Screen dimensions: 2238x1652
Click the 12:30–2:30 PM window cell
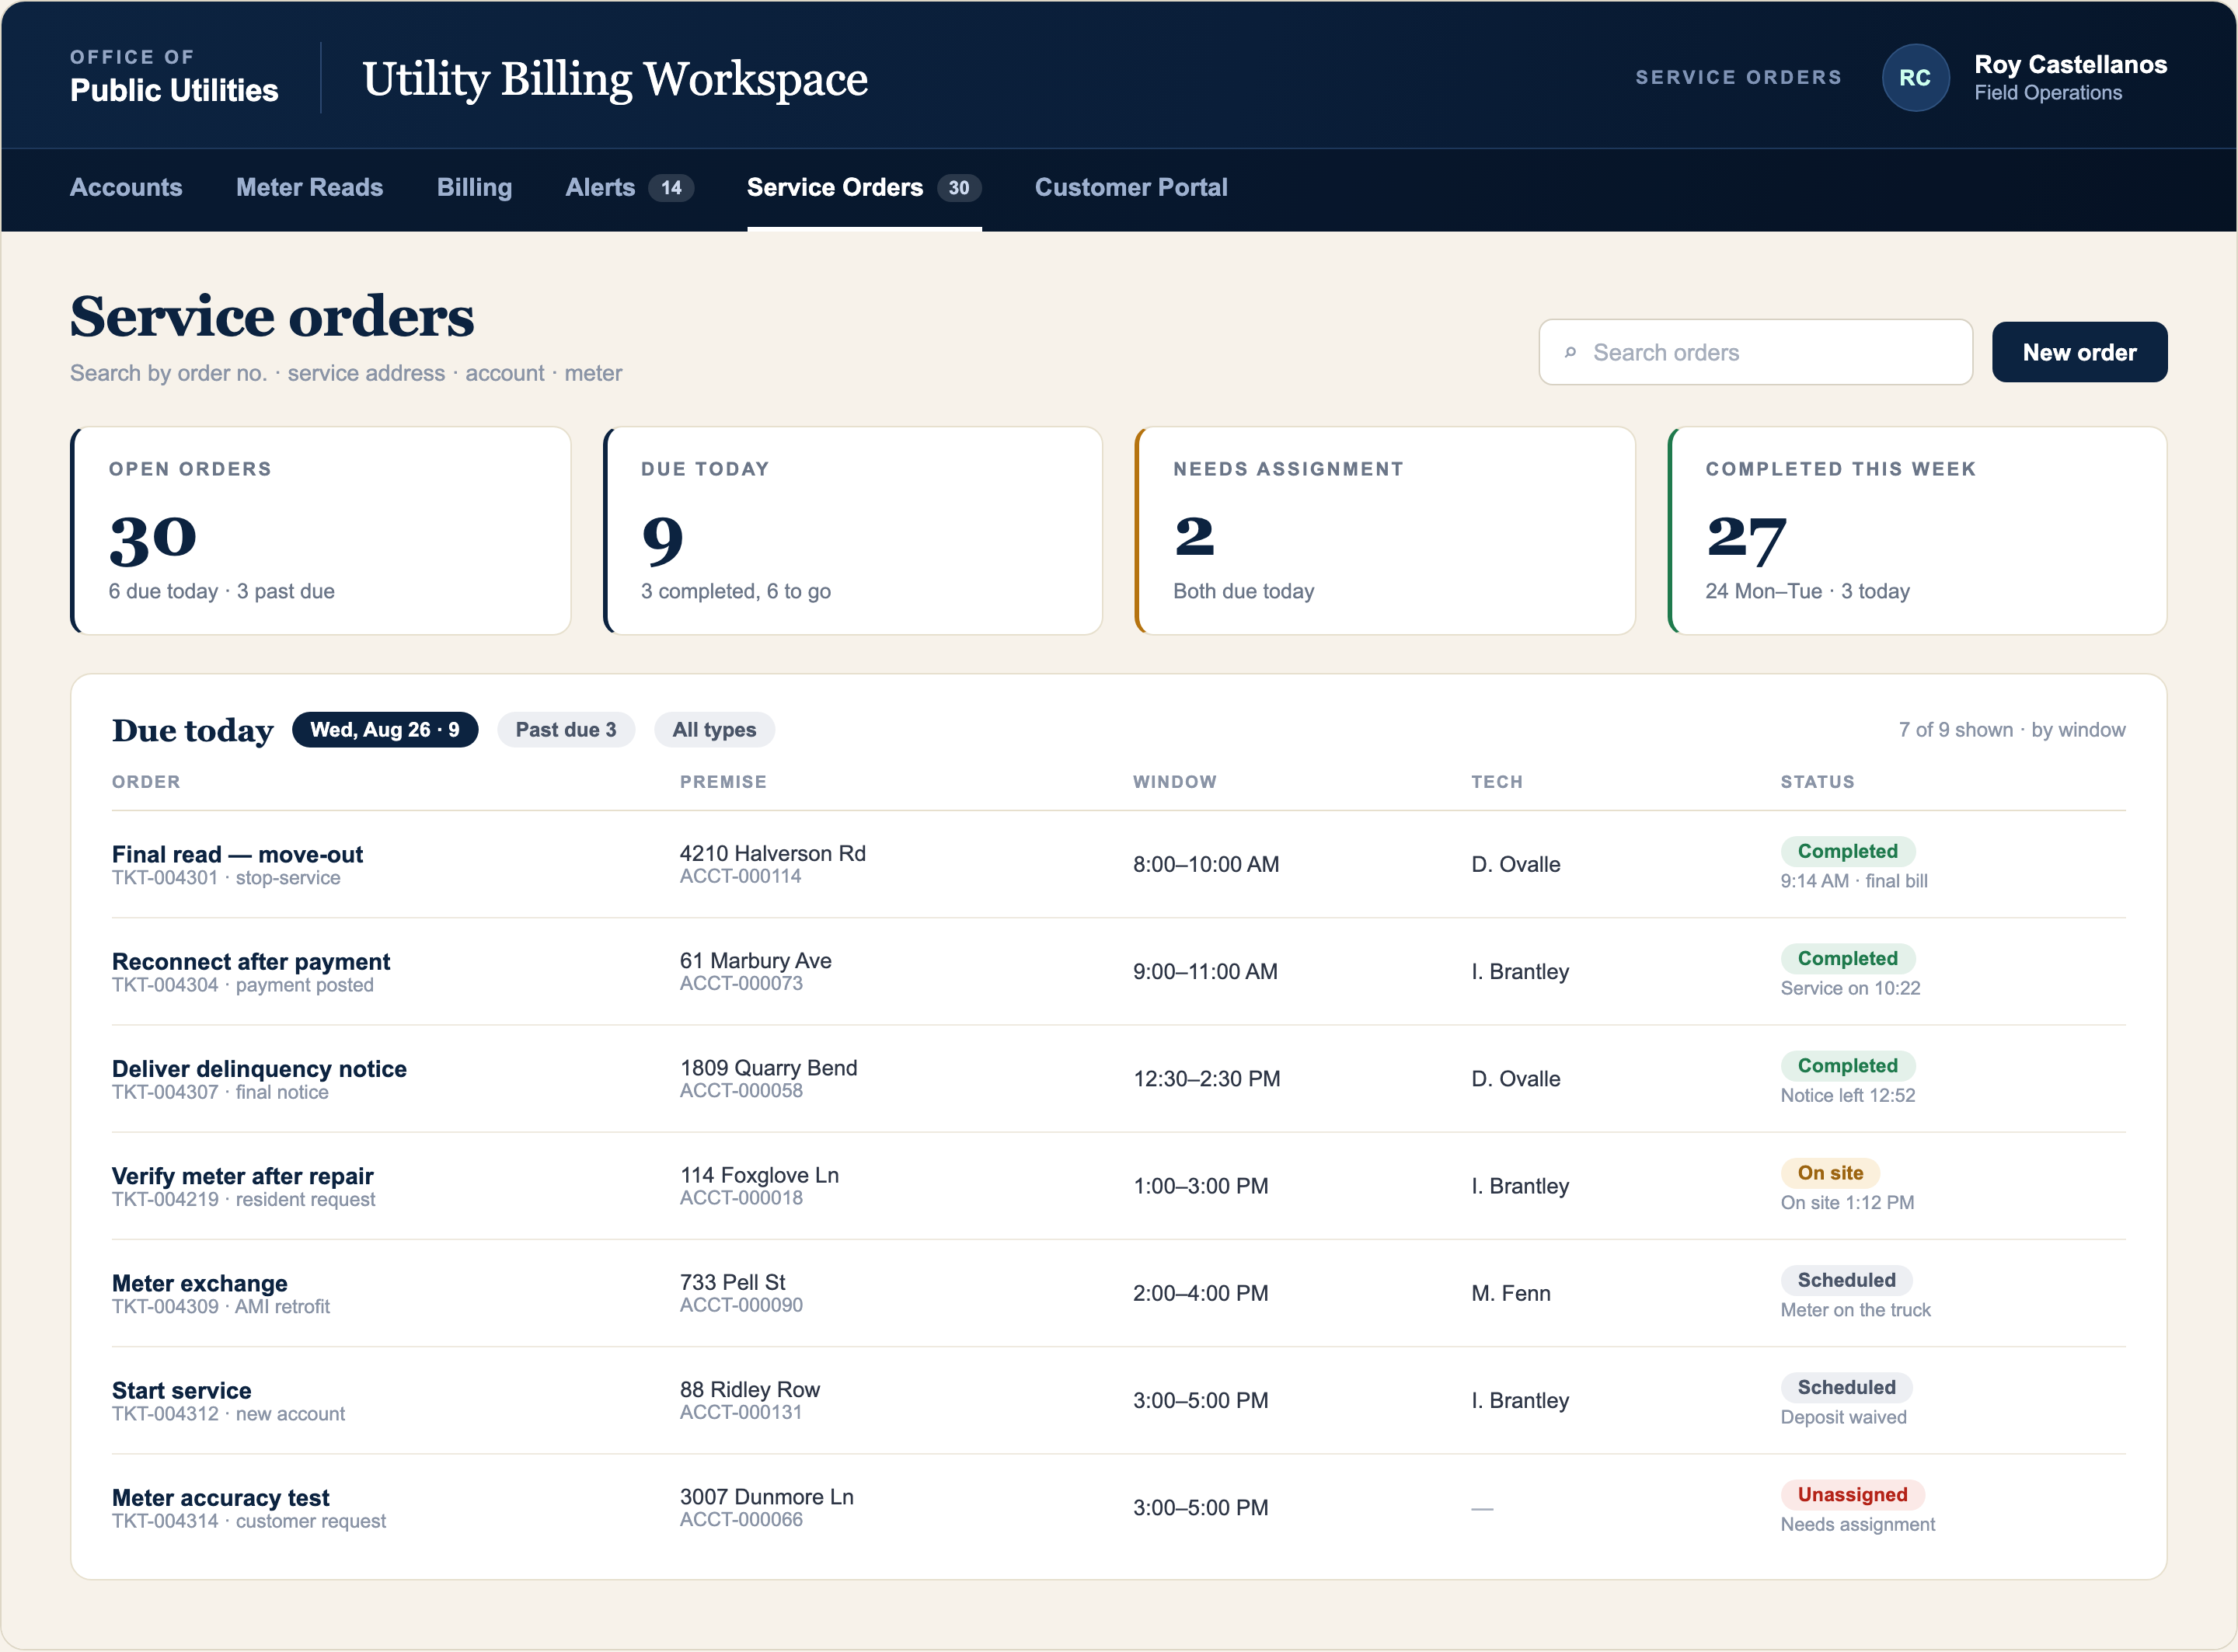(1206, 1079)
